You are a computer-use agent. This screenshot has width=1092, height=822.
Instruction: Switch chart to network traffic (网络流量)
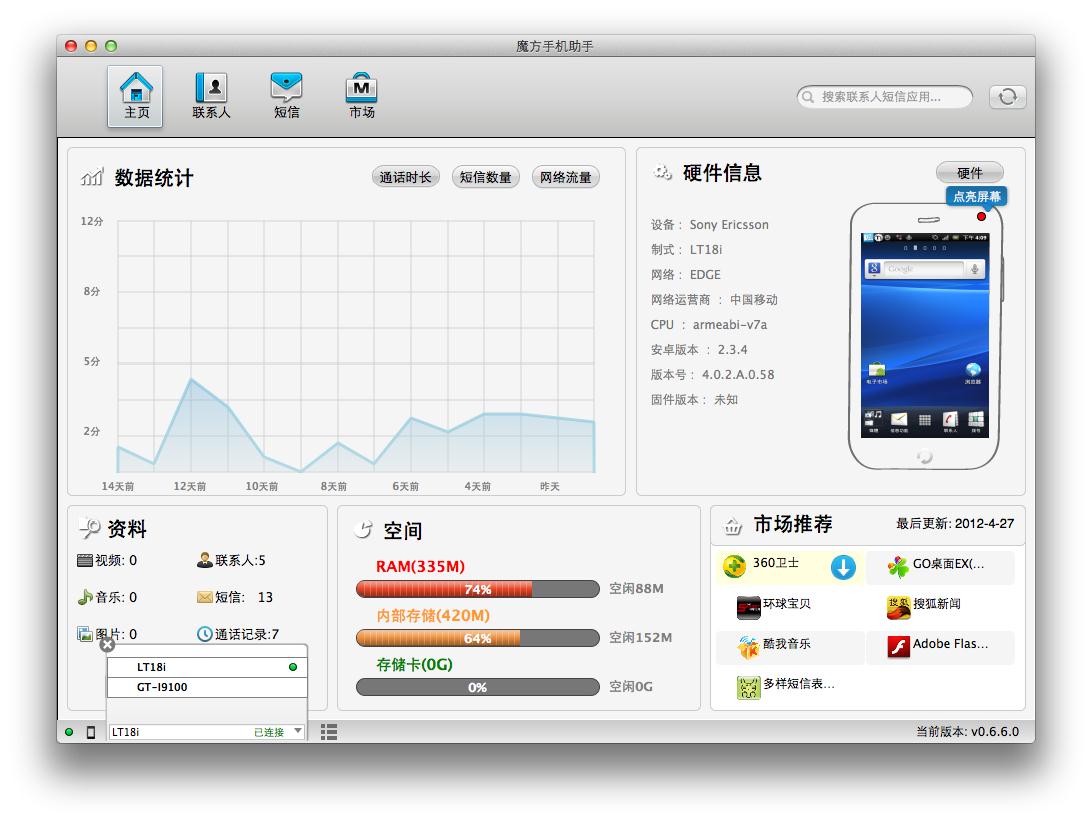565,178
